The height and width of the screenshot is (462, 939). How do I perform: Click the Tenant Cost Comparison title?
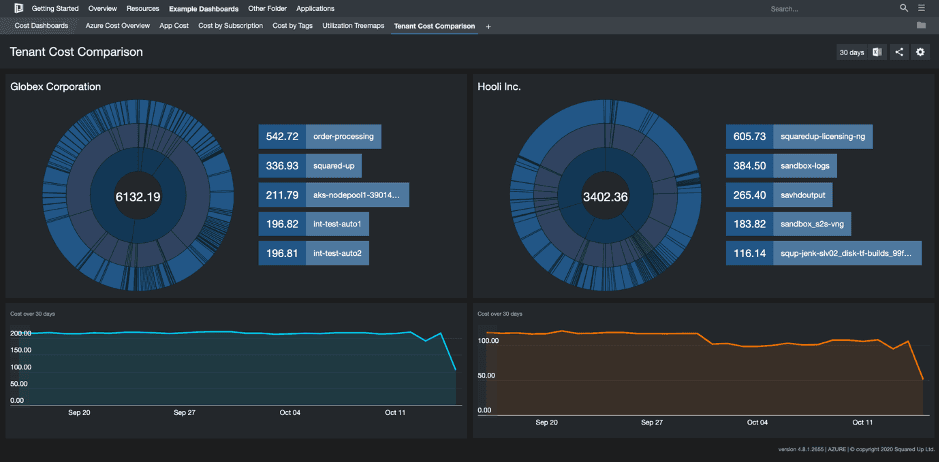pyautogui.click(x=76, y=52)
